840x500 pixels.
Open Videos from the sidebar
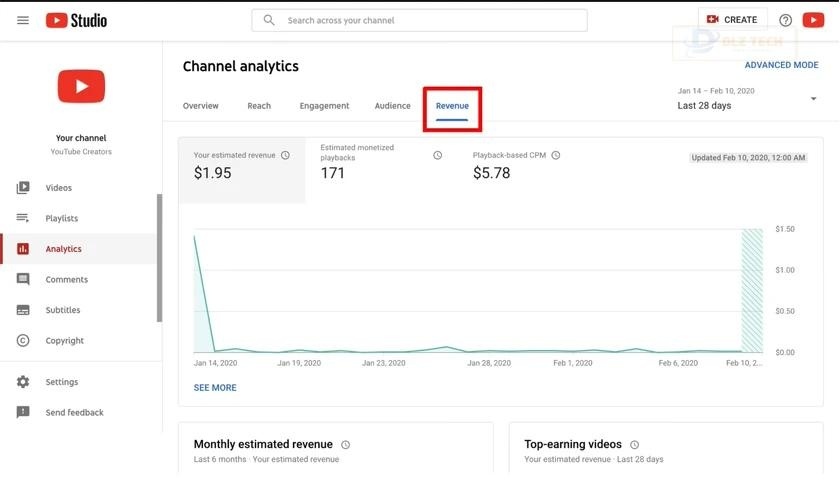point(58,188)
